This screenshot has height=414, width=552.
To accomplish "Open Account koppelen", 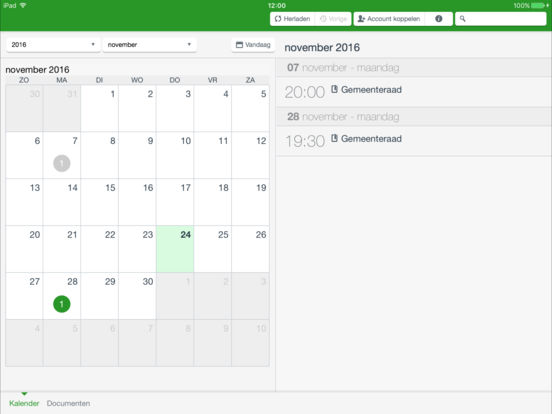I will (389, 19).
